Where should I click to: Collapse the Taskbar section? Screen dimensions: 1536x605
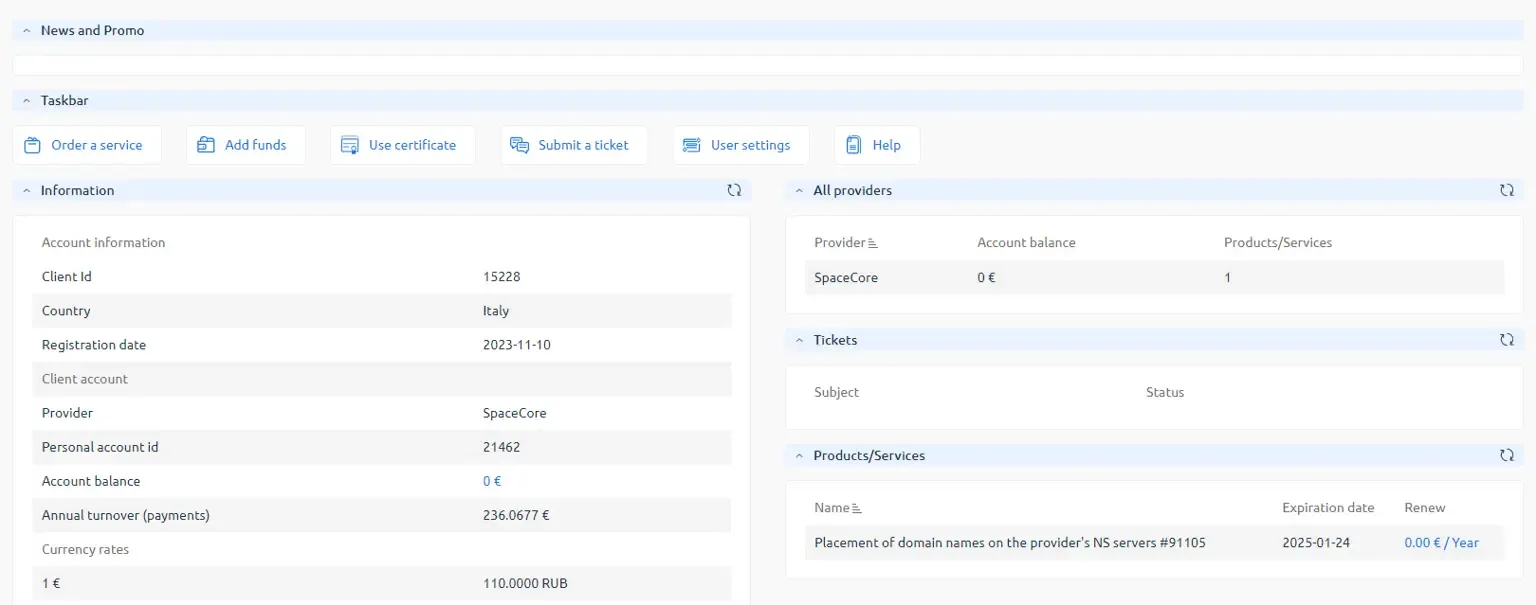click(x=27, y=100)
